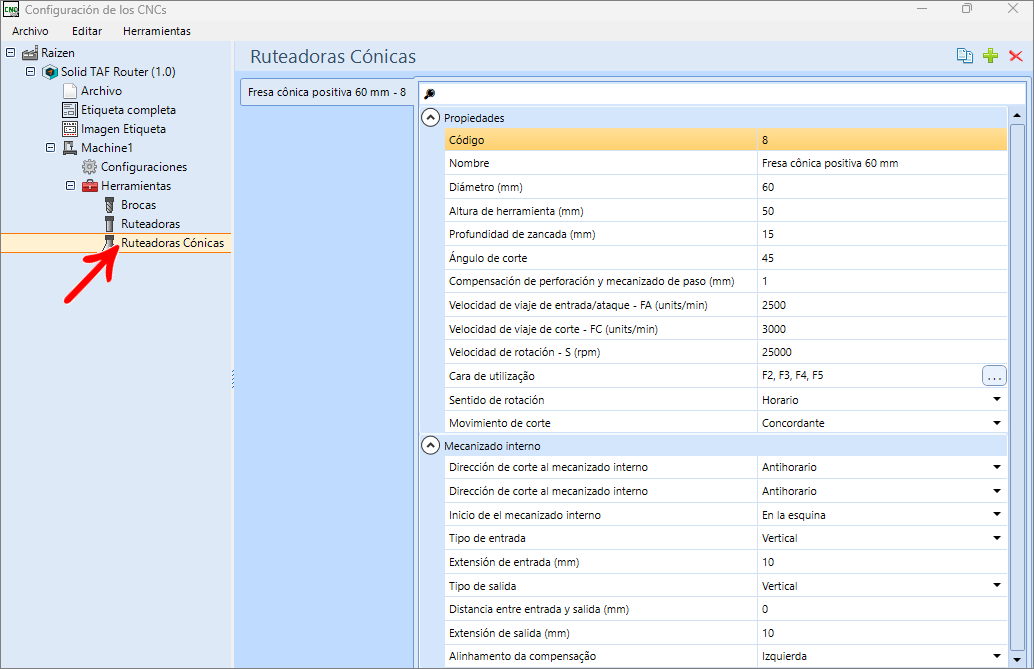Click the Configuraciones gear icon

pyautogui.click(x=90, y=167)
